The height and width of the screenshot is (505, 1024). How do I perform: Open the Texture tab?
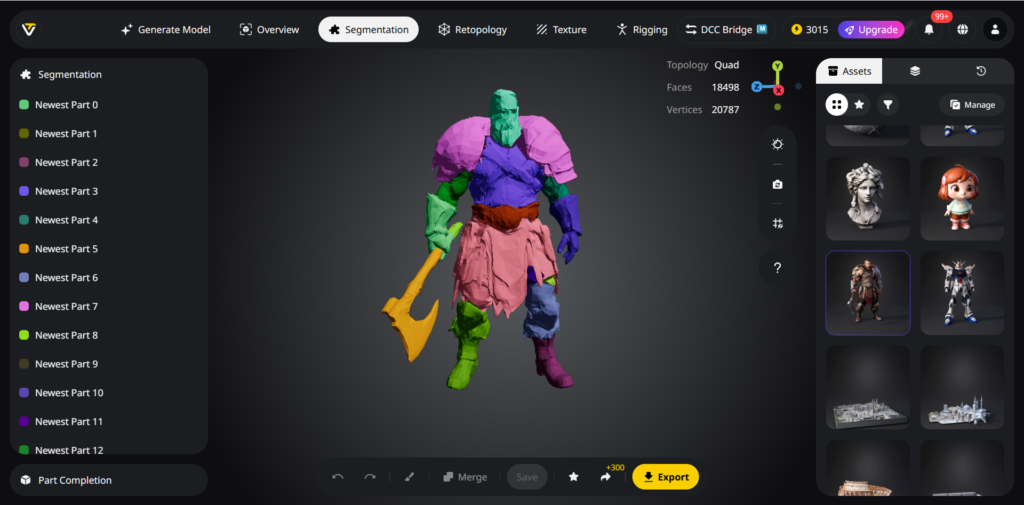(561, 30)
